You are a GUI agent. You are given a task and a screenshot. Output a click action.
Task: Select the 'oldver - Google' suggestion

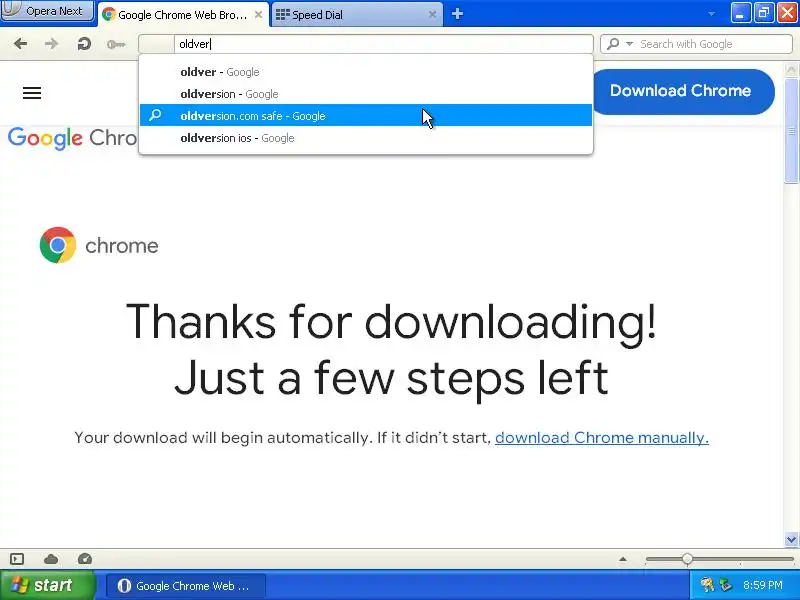click(365, 72)
